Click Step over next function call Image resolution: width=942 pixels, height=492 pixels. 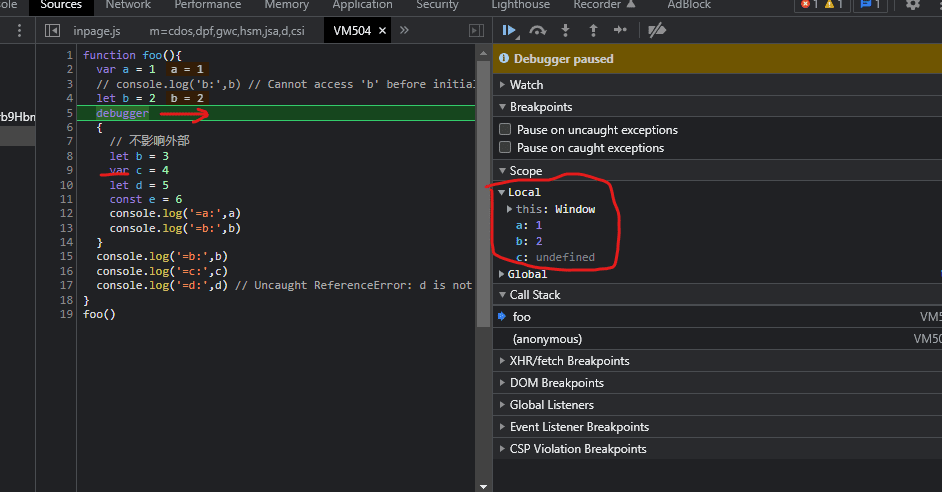[x=538, y=31]
